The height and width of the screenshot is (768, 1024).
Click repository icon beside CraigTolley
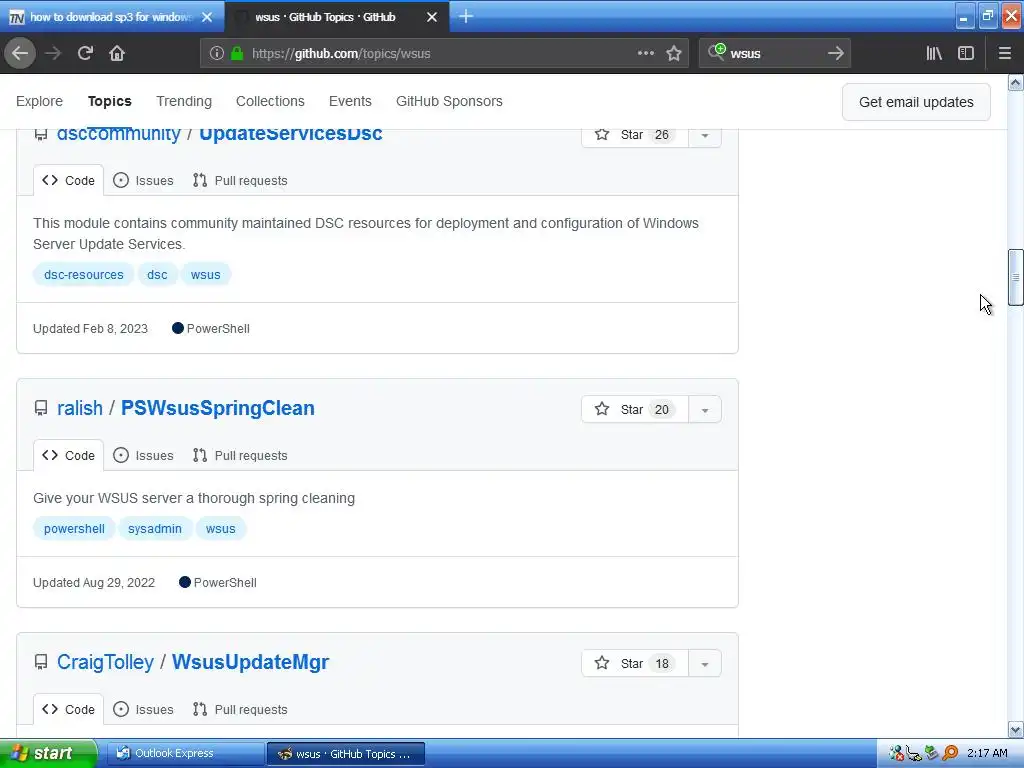40,663
